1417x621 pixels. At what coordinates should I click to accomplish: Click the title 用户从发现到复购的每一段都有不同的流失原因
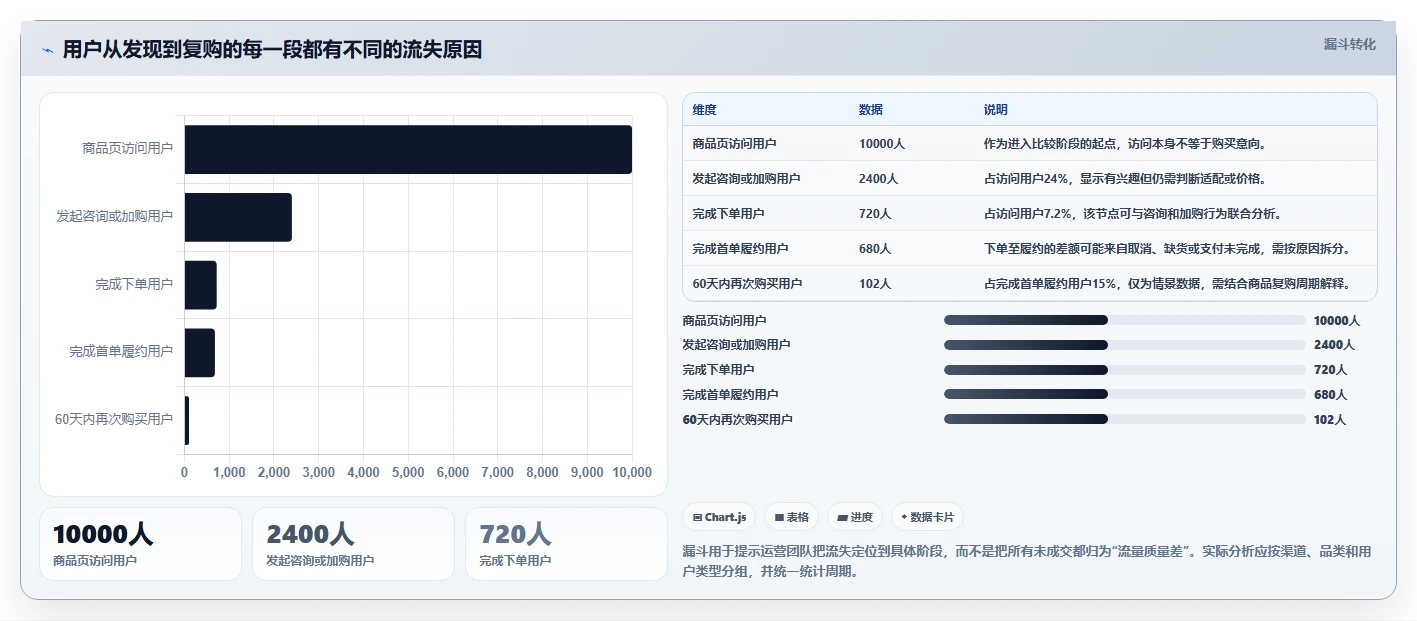click(x=272, y=50)
